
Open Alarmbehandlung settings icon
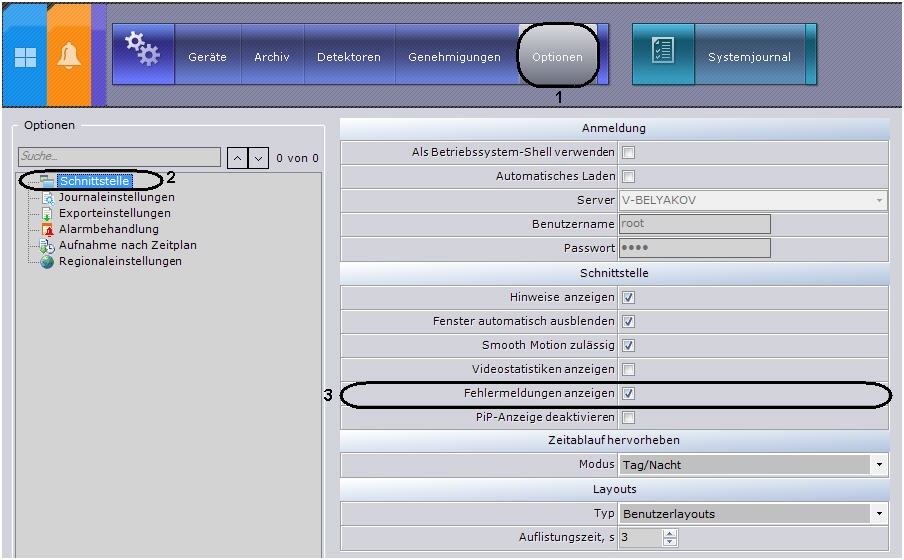pos(47,230)
